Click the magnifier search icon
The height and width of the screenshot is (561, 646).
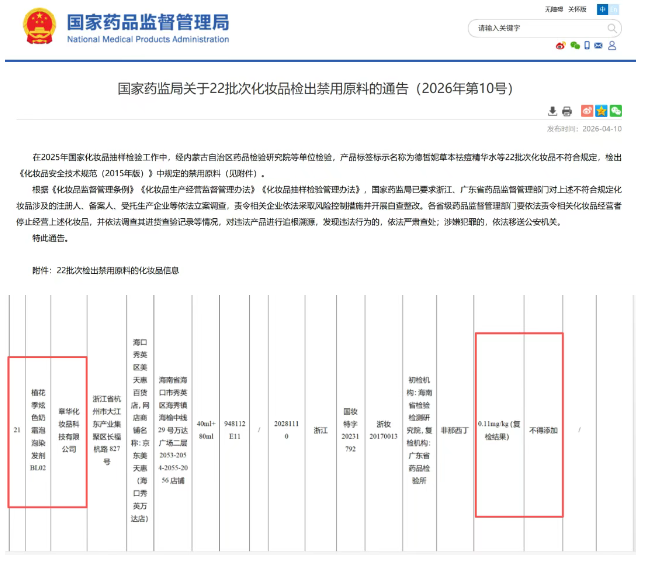pyautogui.click(x=612, y=28)
